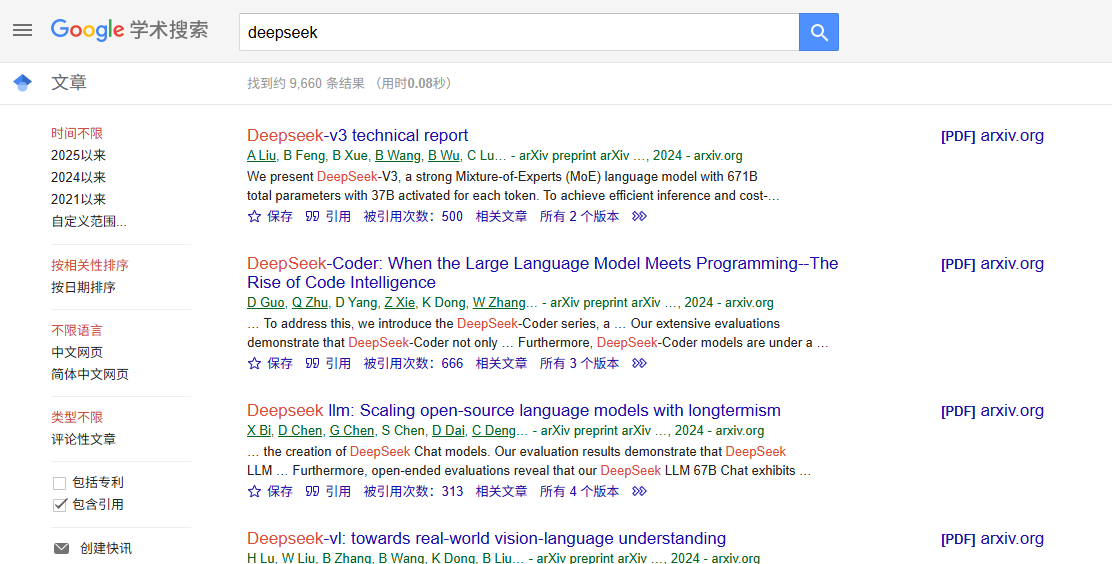Save the Deepseek-v3 technical report result

[x=270, y=216]
